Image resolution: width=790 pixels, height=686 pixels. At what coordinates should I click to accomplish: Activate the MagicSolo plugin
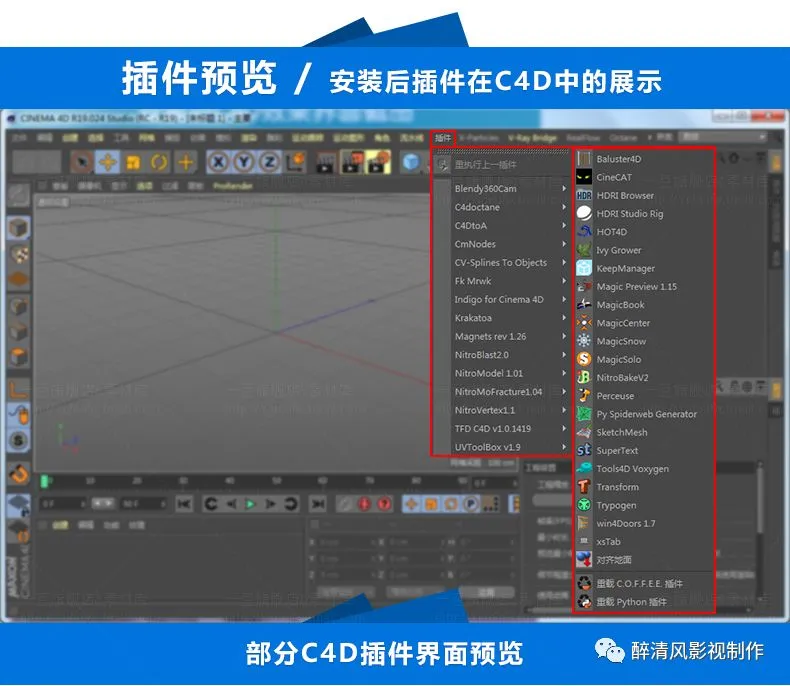tap(644, 359)
